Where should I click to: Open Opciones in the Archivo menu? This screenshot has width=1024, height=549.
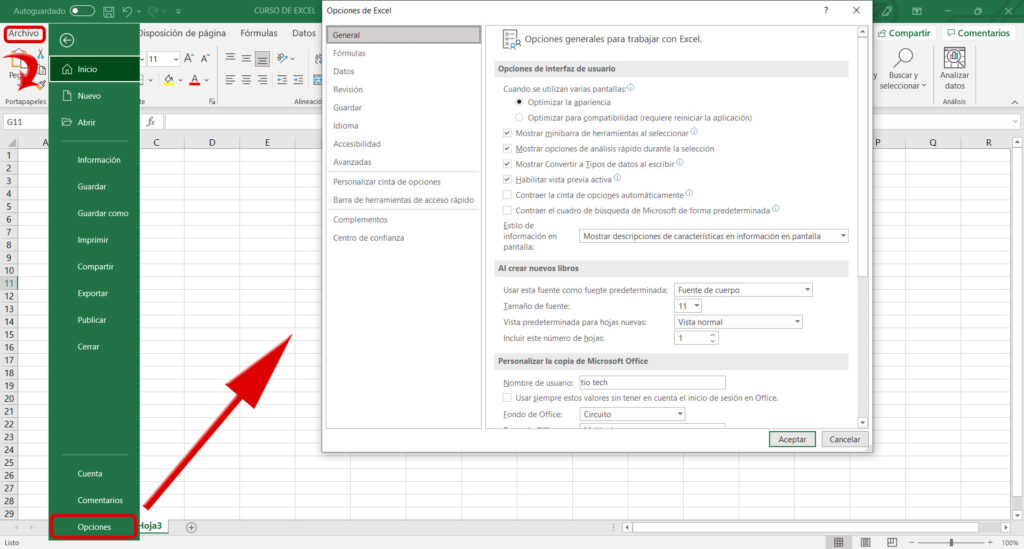(94, 527)
